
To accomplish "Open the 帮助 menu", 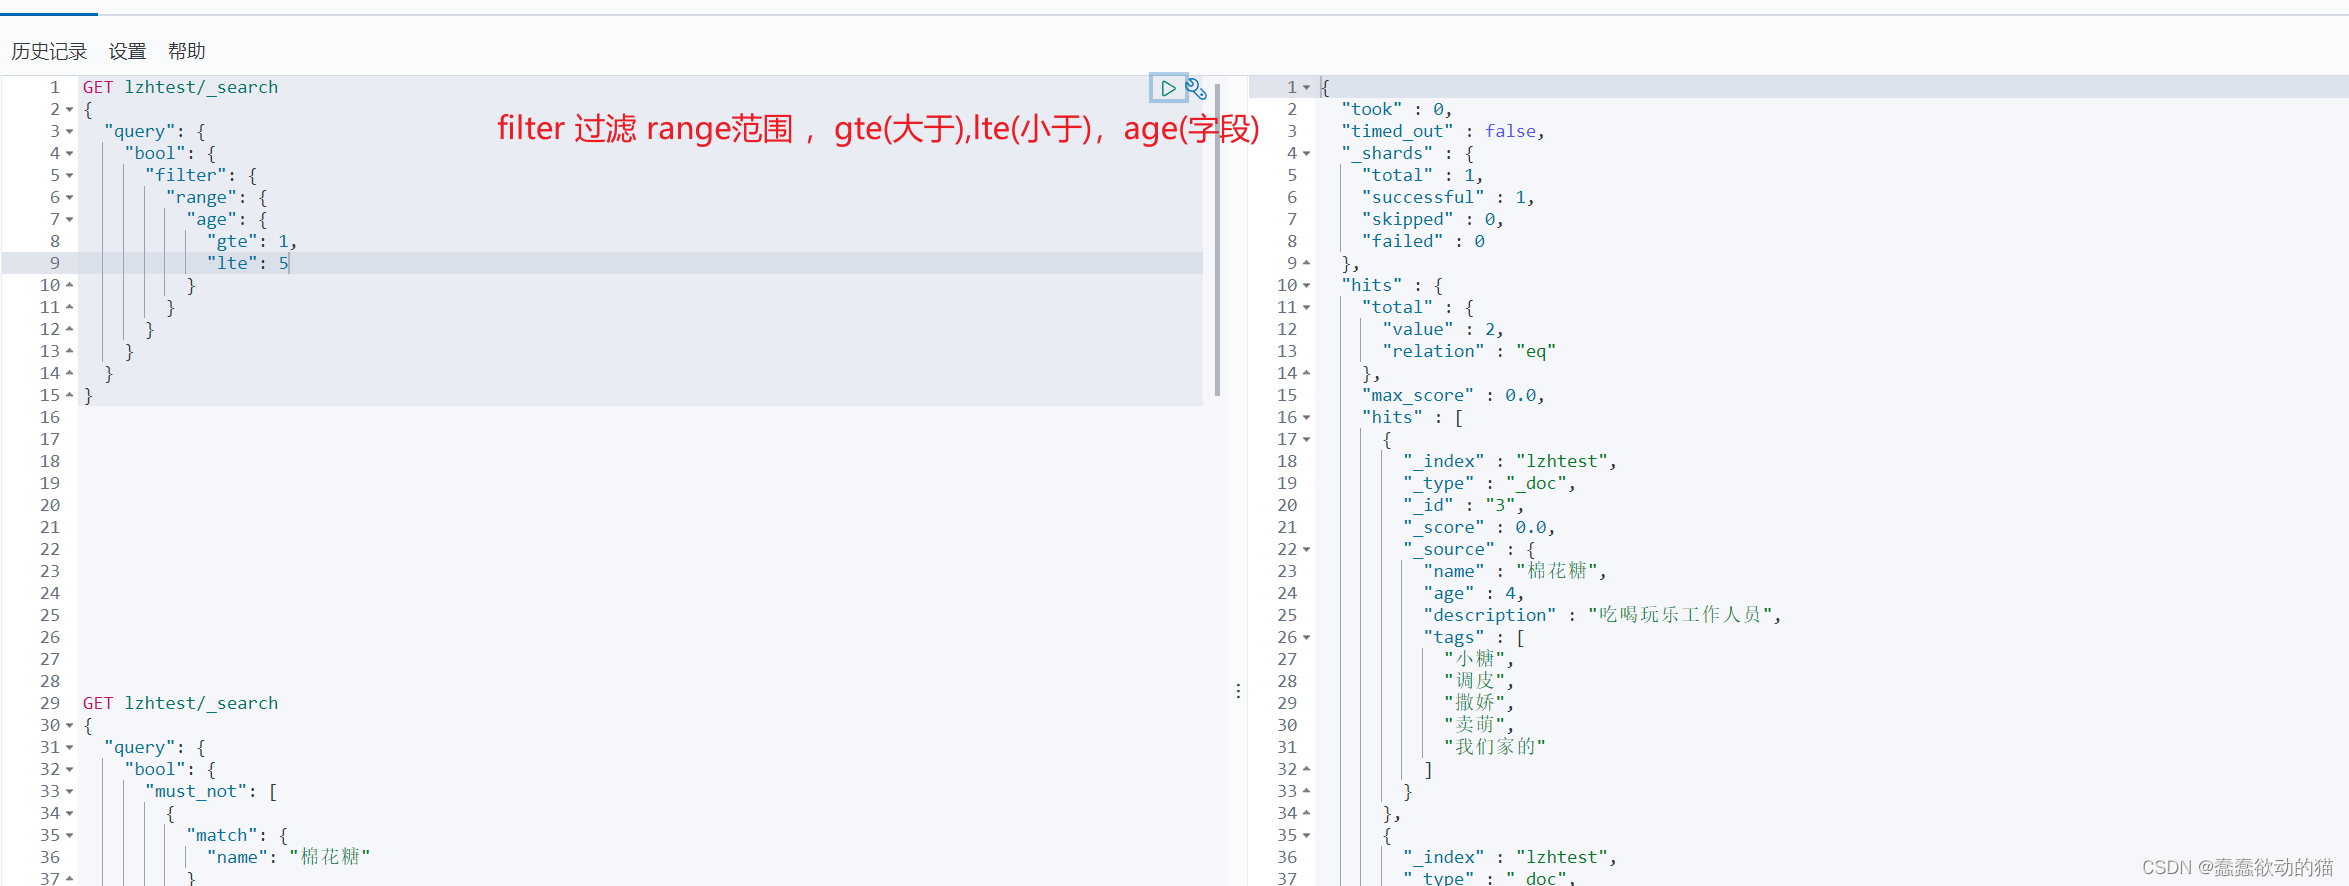I will (x=186, y=51).
